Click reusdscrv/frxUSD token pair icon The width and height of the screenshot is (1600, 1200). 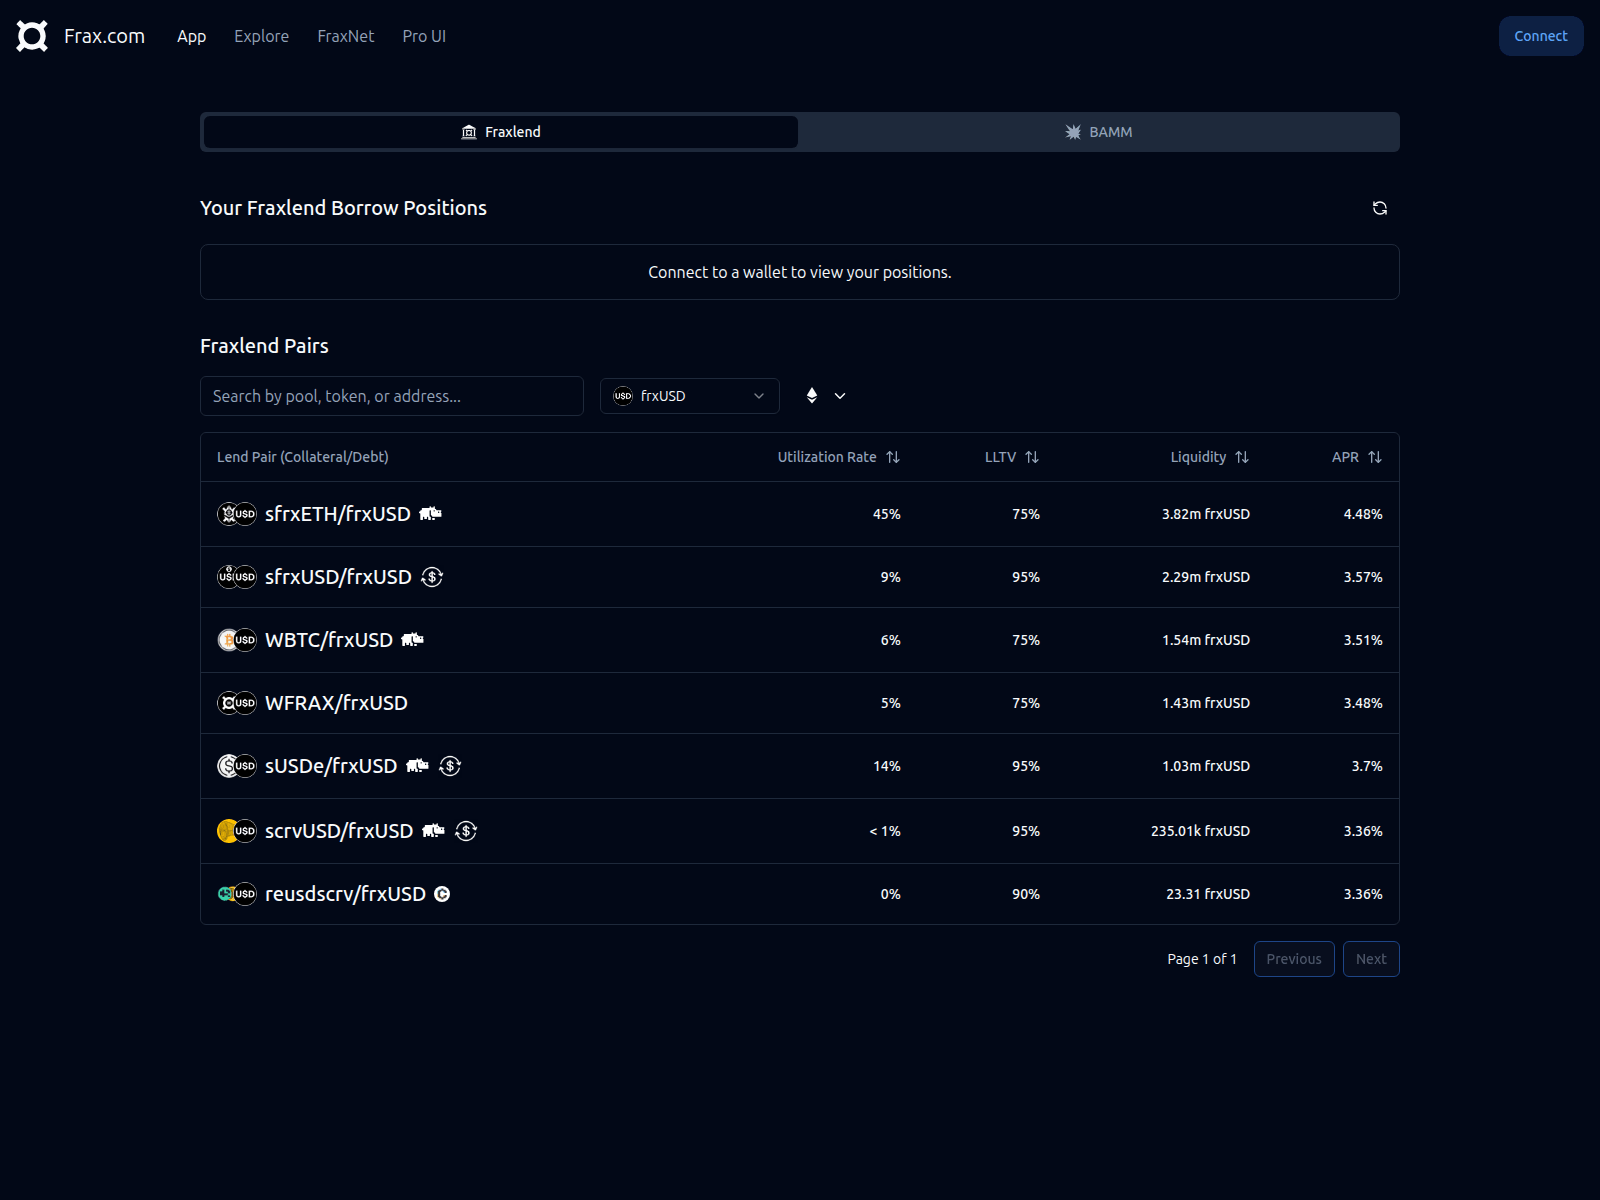coord(237,894)
